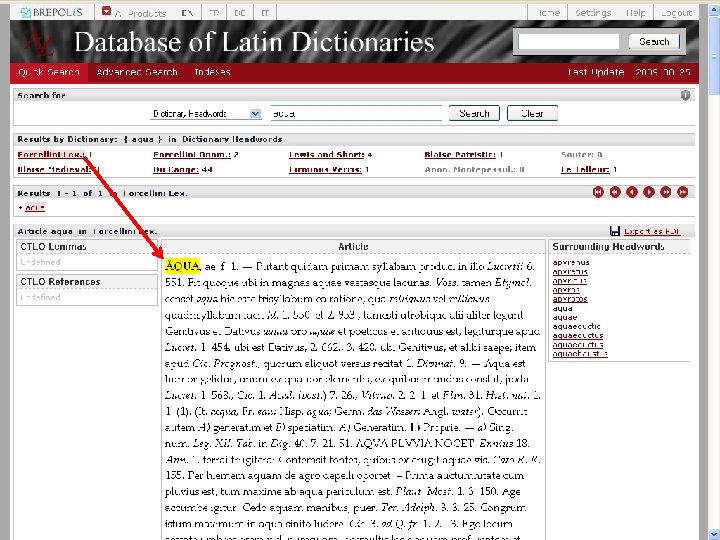Viewport: 720px width, 540px height.
Task: Click the header banner search field
Action: (569, 42)
